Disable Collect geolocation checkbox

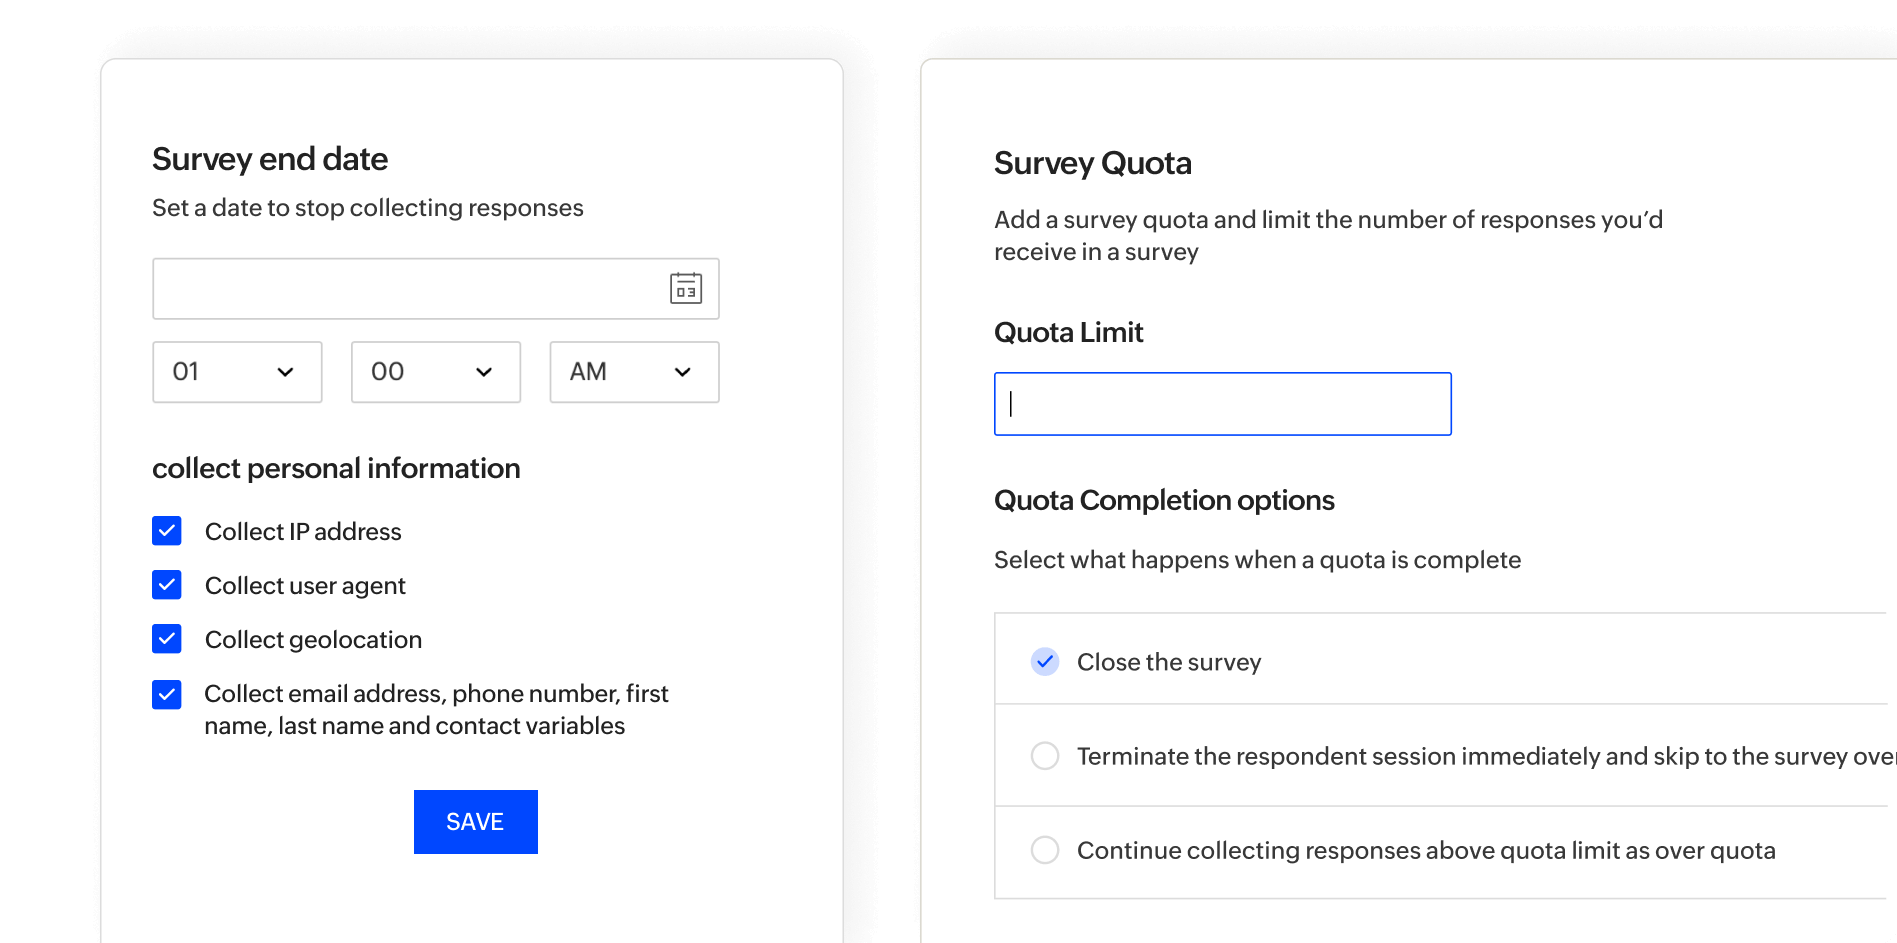click(167, 639)
